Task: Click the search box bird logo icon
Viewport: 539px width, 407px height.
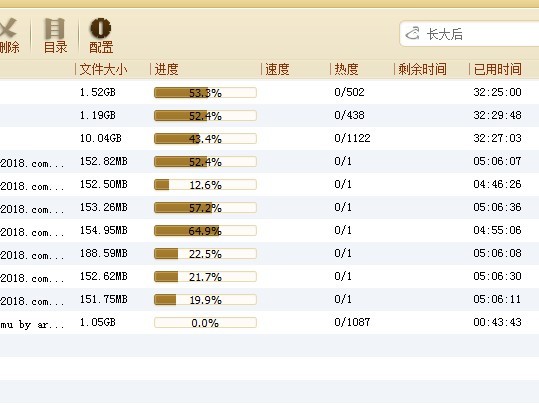Action: coord(412,34)
